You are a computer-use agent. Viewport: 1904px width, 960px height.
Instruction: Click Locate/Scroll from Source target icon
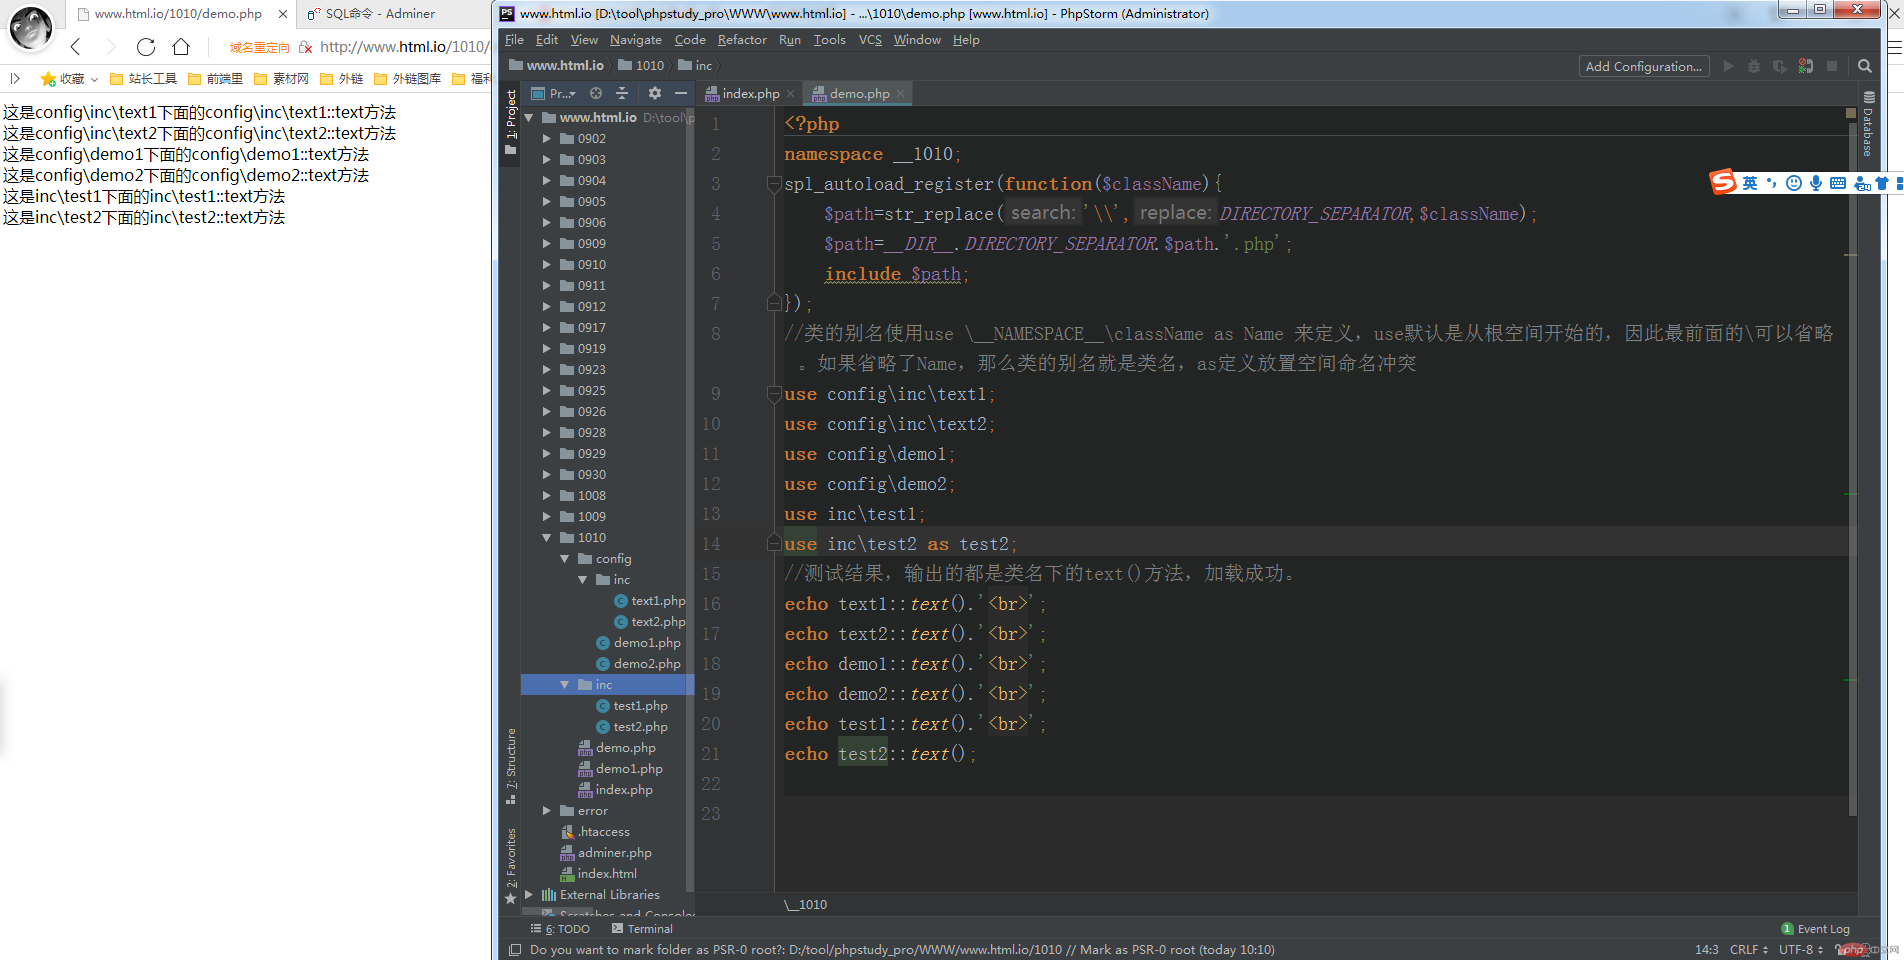(596, 93)
